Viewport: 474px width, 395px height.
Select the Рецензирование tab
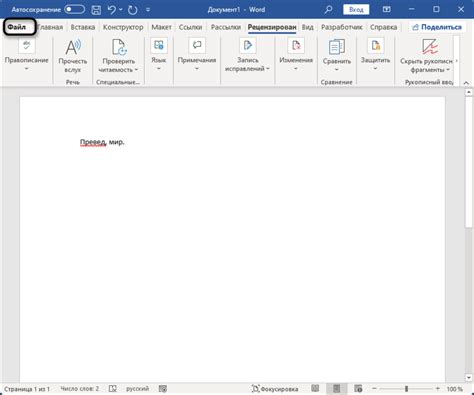tap(272, 27)
